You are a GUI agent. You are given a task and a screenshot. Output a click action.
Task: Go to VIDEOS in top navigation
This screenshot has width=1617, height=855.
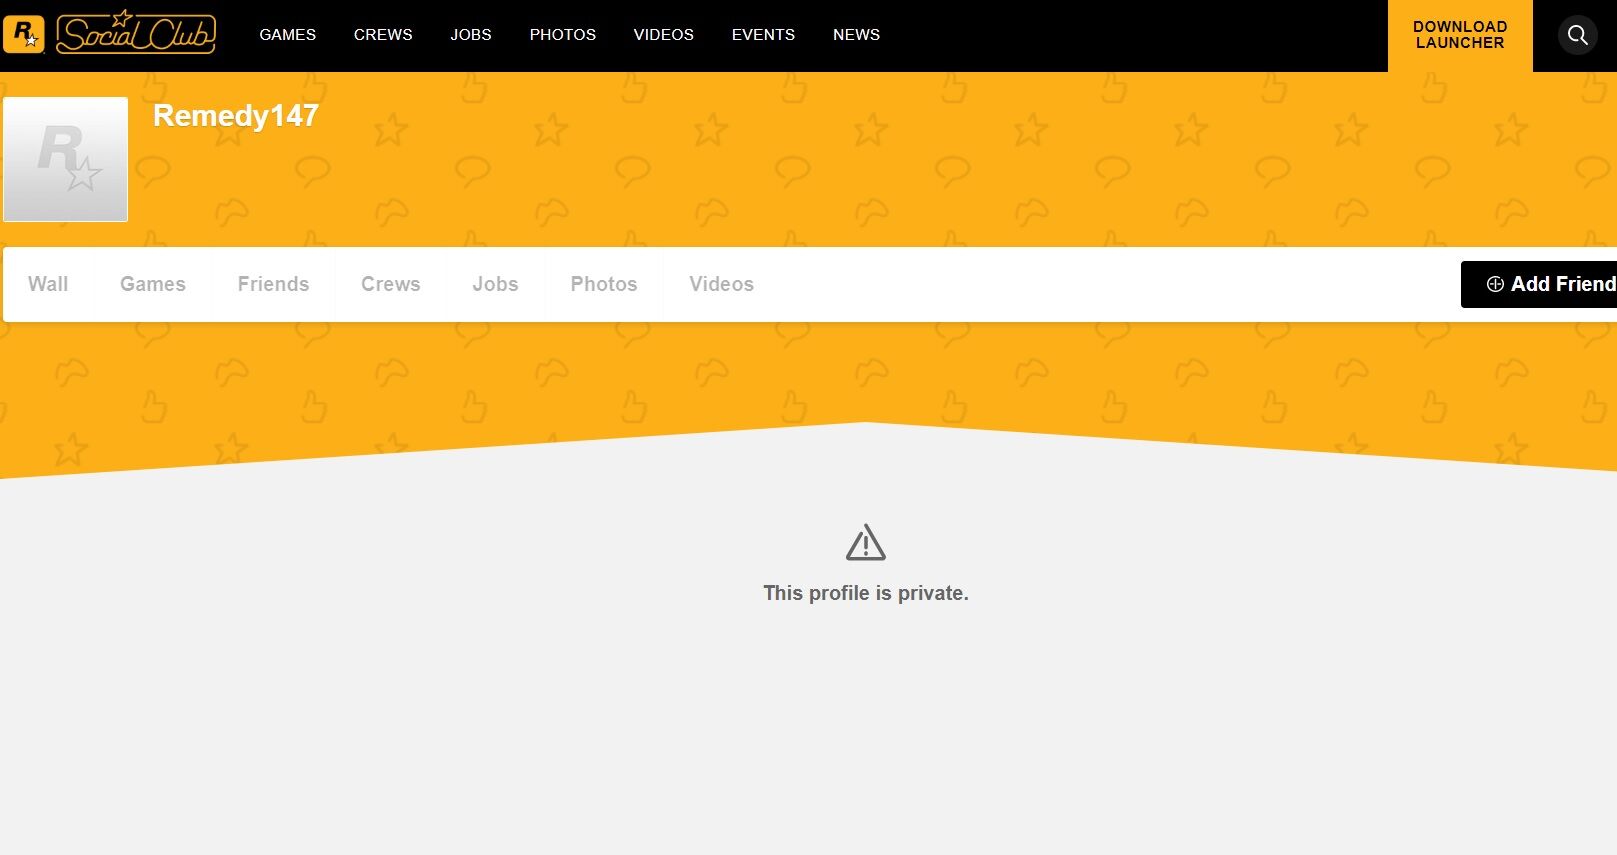pyautogui.click(x=664, y=35)
